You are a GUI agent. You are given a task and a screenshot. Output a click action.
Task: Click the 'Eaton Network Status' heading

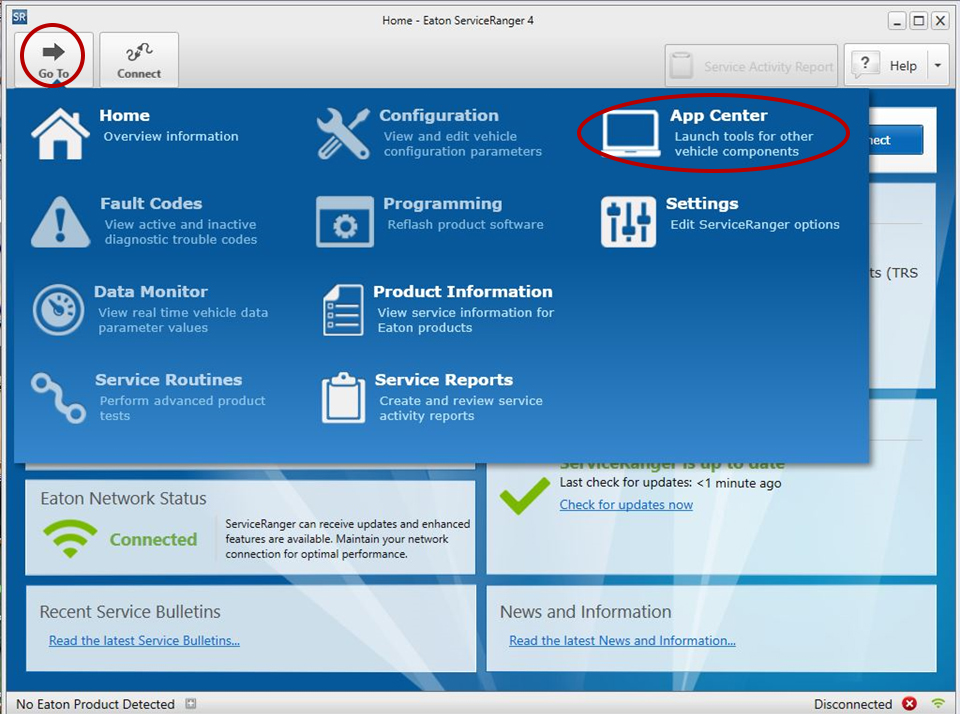pos(123,498)
